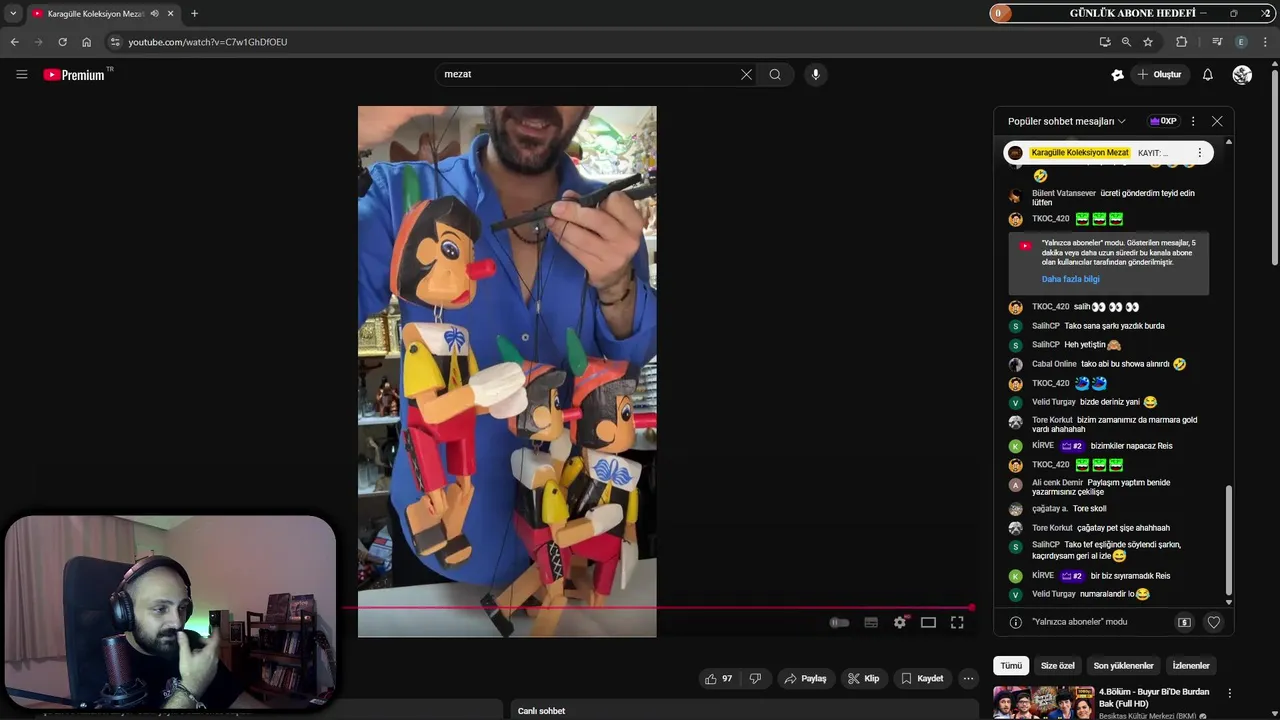Click the video frame showing puppets
Image resolution: width=1280 pixels, height=720 pixels.
[x=507, y=370]
